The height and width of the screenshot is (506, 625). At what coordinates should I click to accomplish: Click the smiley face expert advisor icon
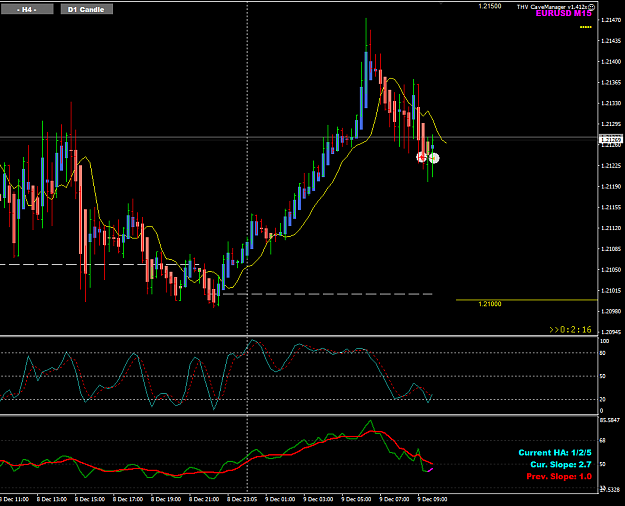click(592, 7)
